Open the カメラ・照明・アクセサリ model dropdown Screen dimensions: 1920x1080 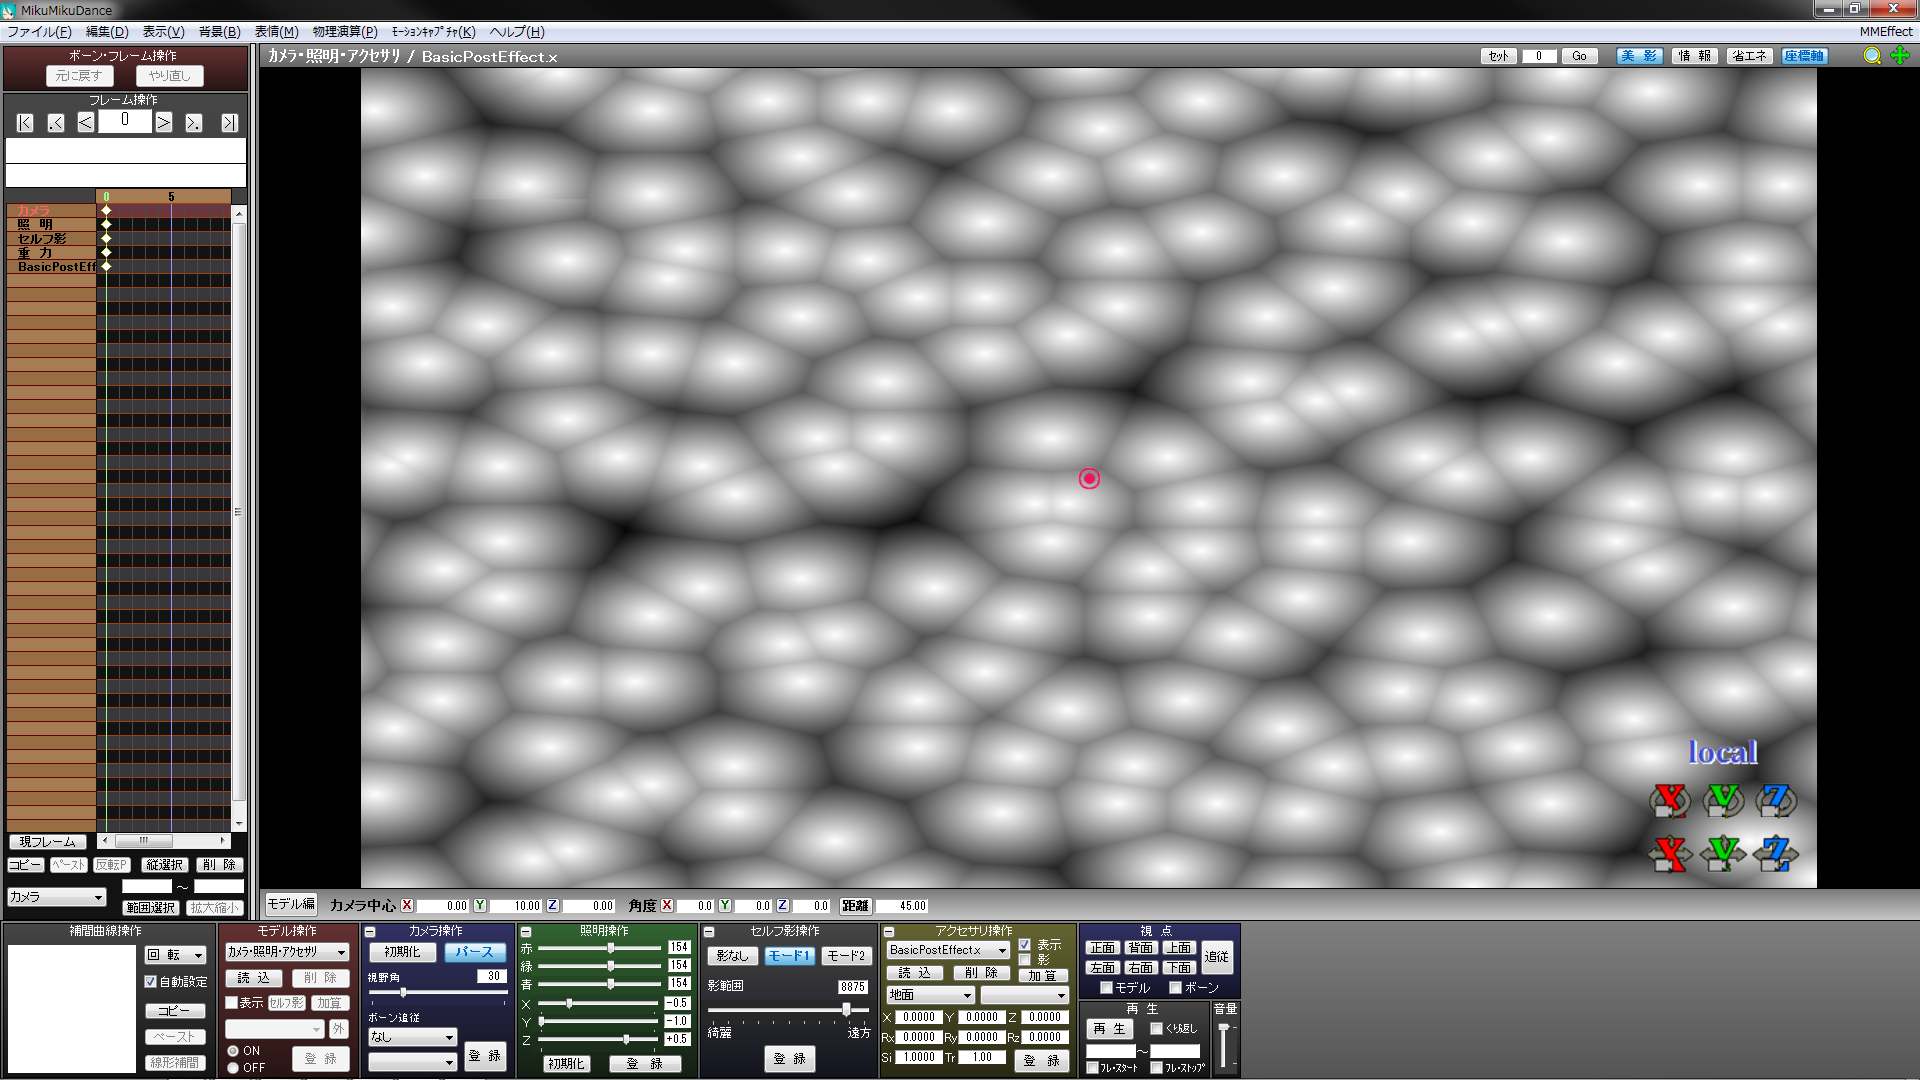(287, 952)
